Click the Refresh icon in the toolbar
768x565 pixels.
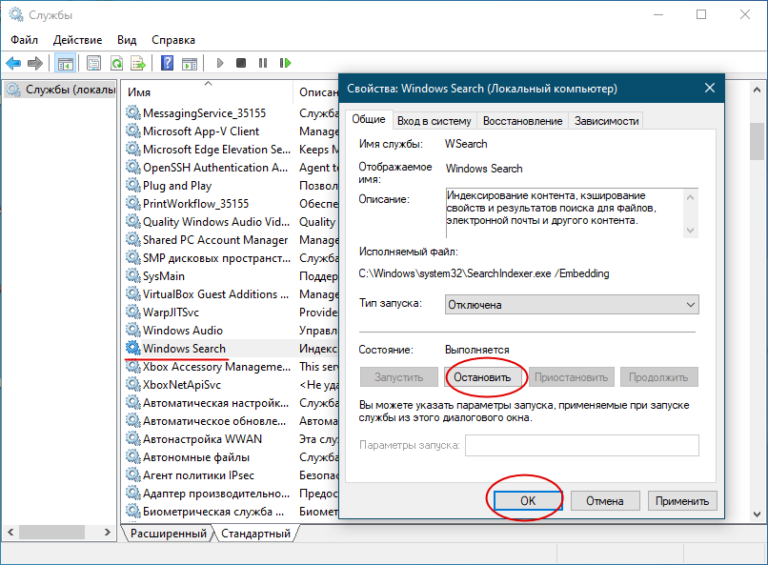click(x=117, y=63)
